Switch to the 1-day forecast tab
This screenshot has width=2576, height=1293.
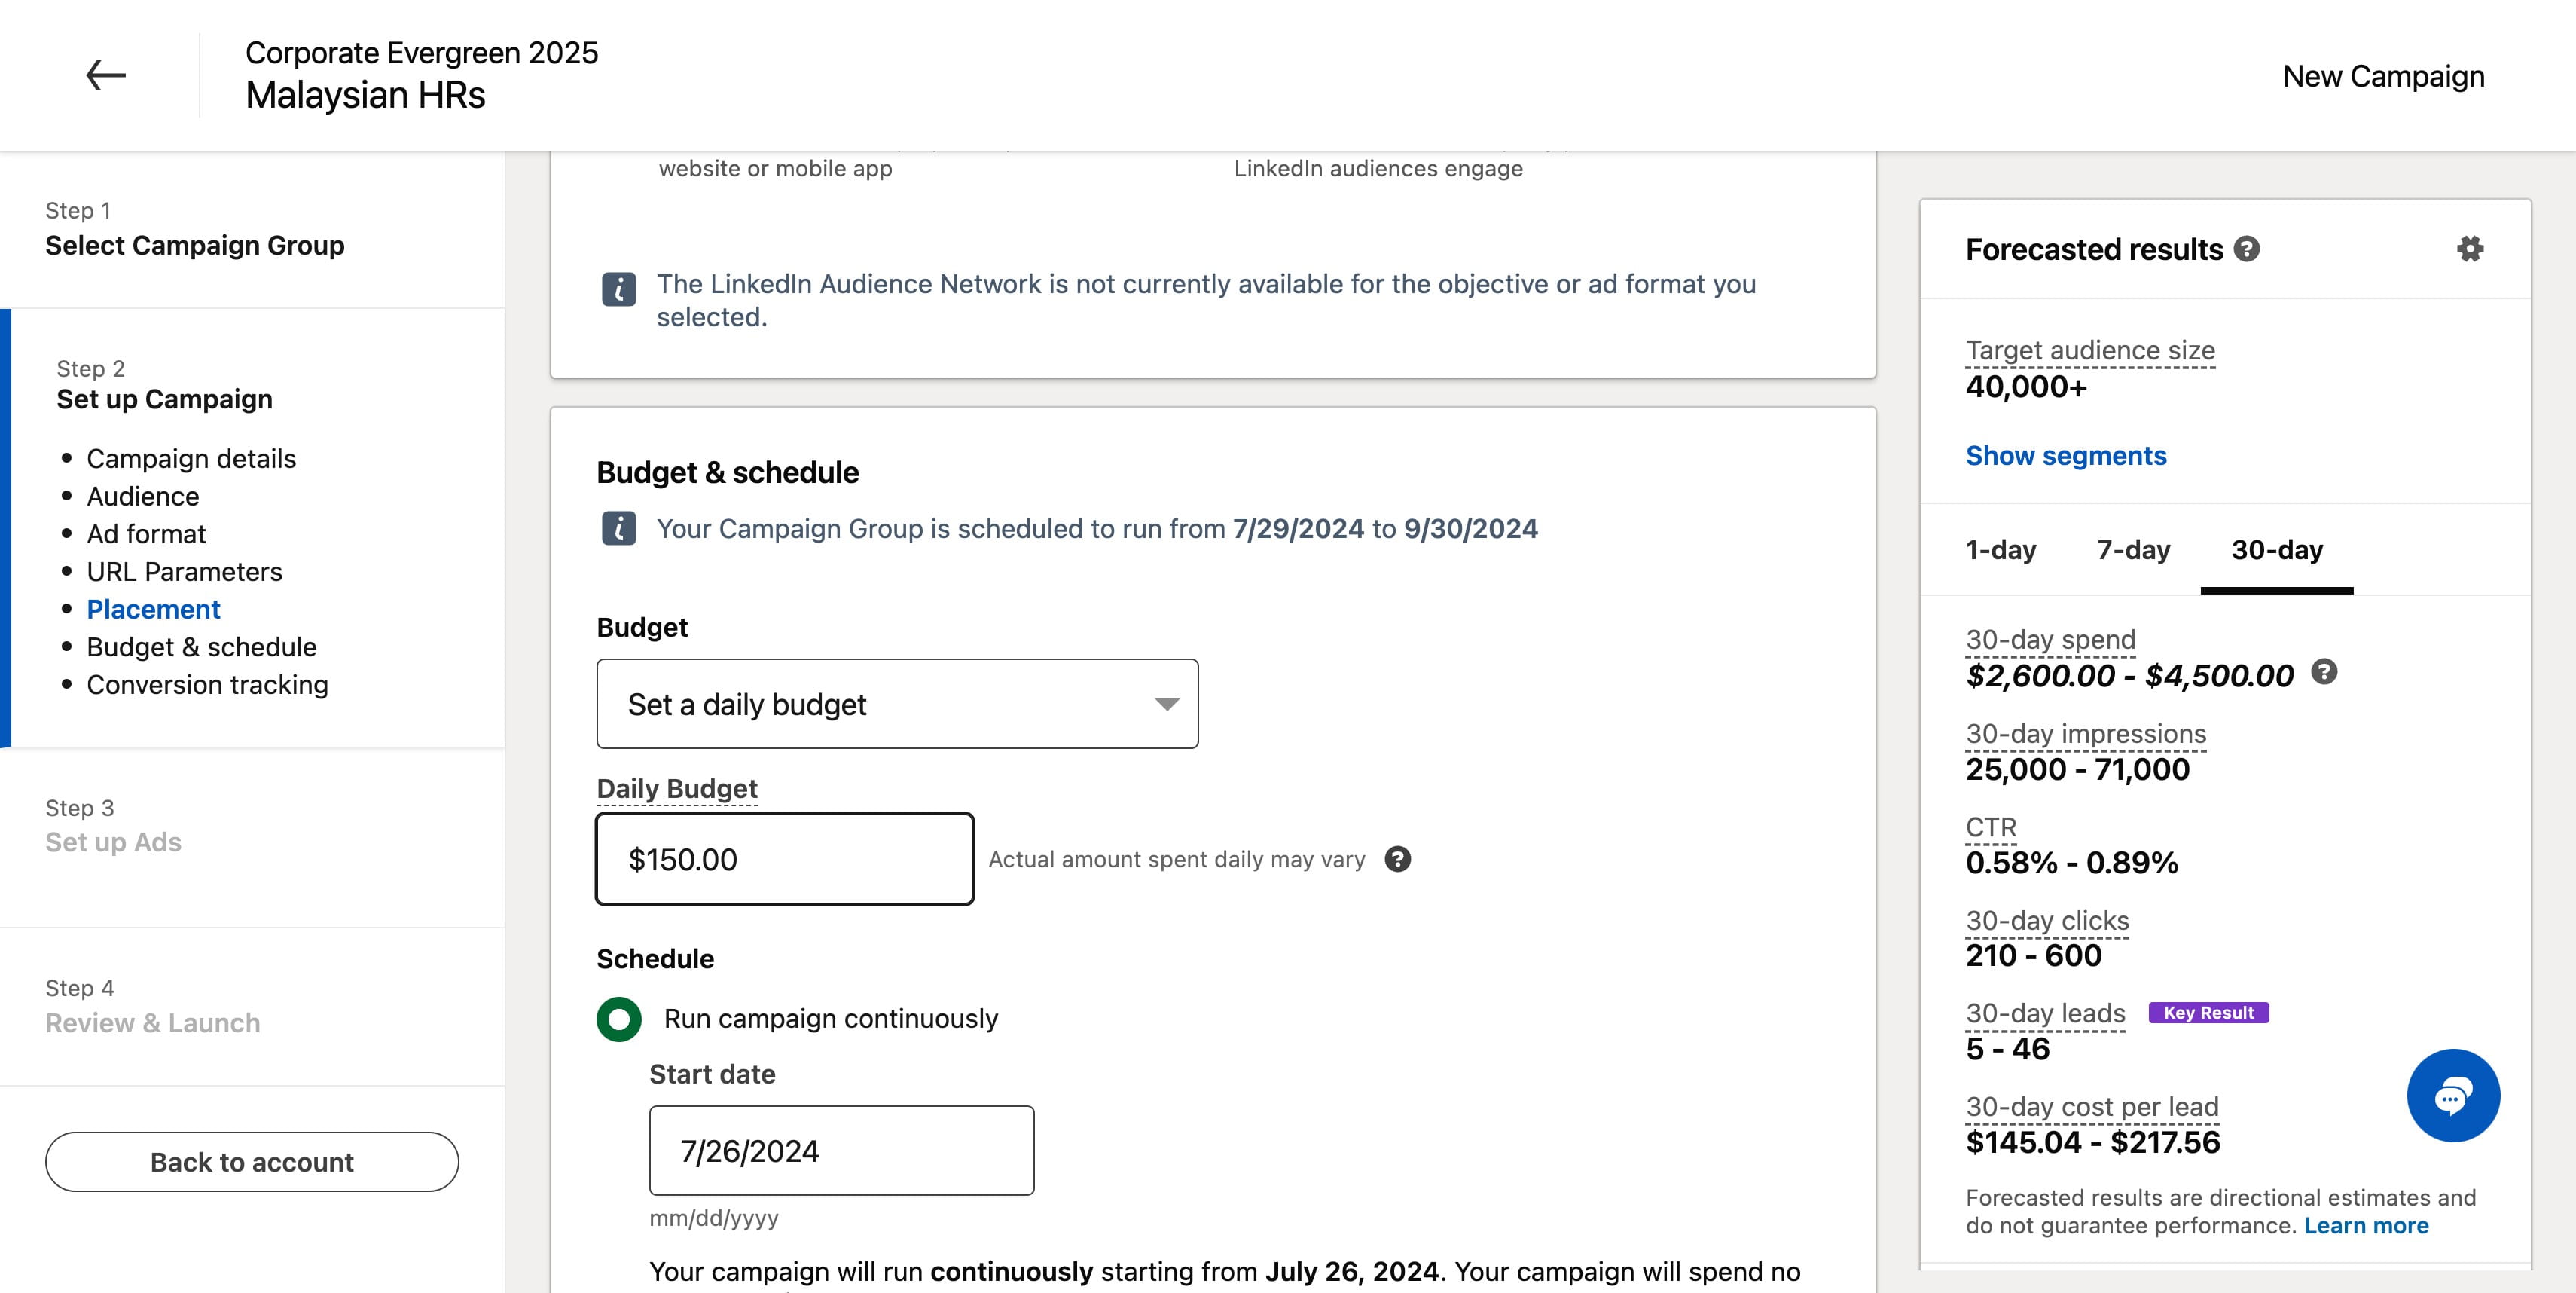(2000, 550)
